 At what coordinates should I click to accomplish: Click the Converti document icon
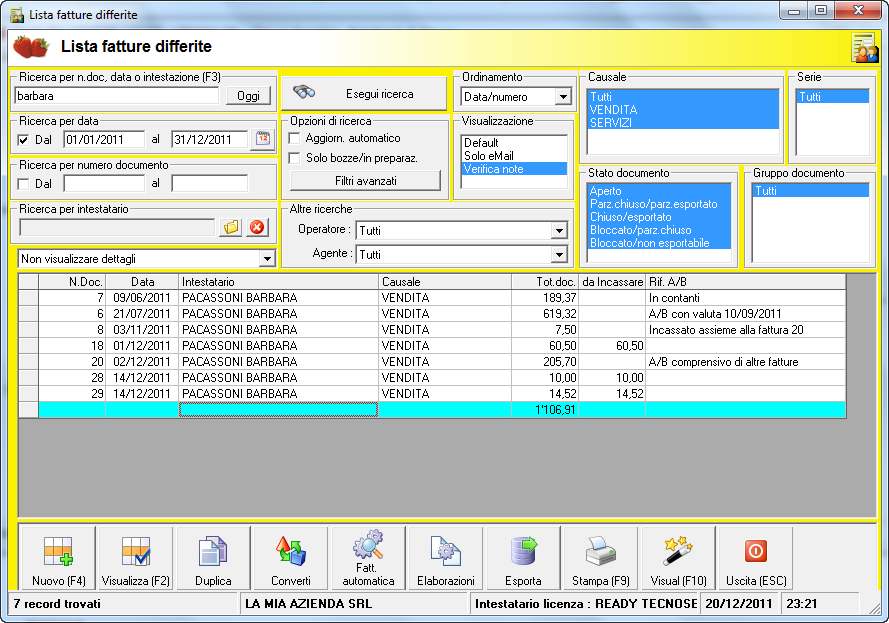[x=291, y=552]
